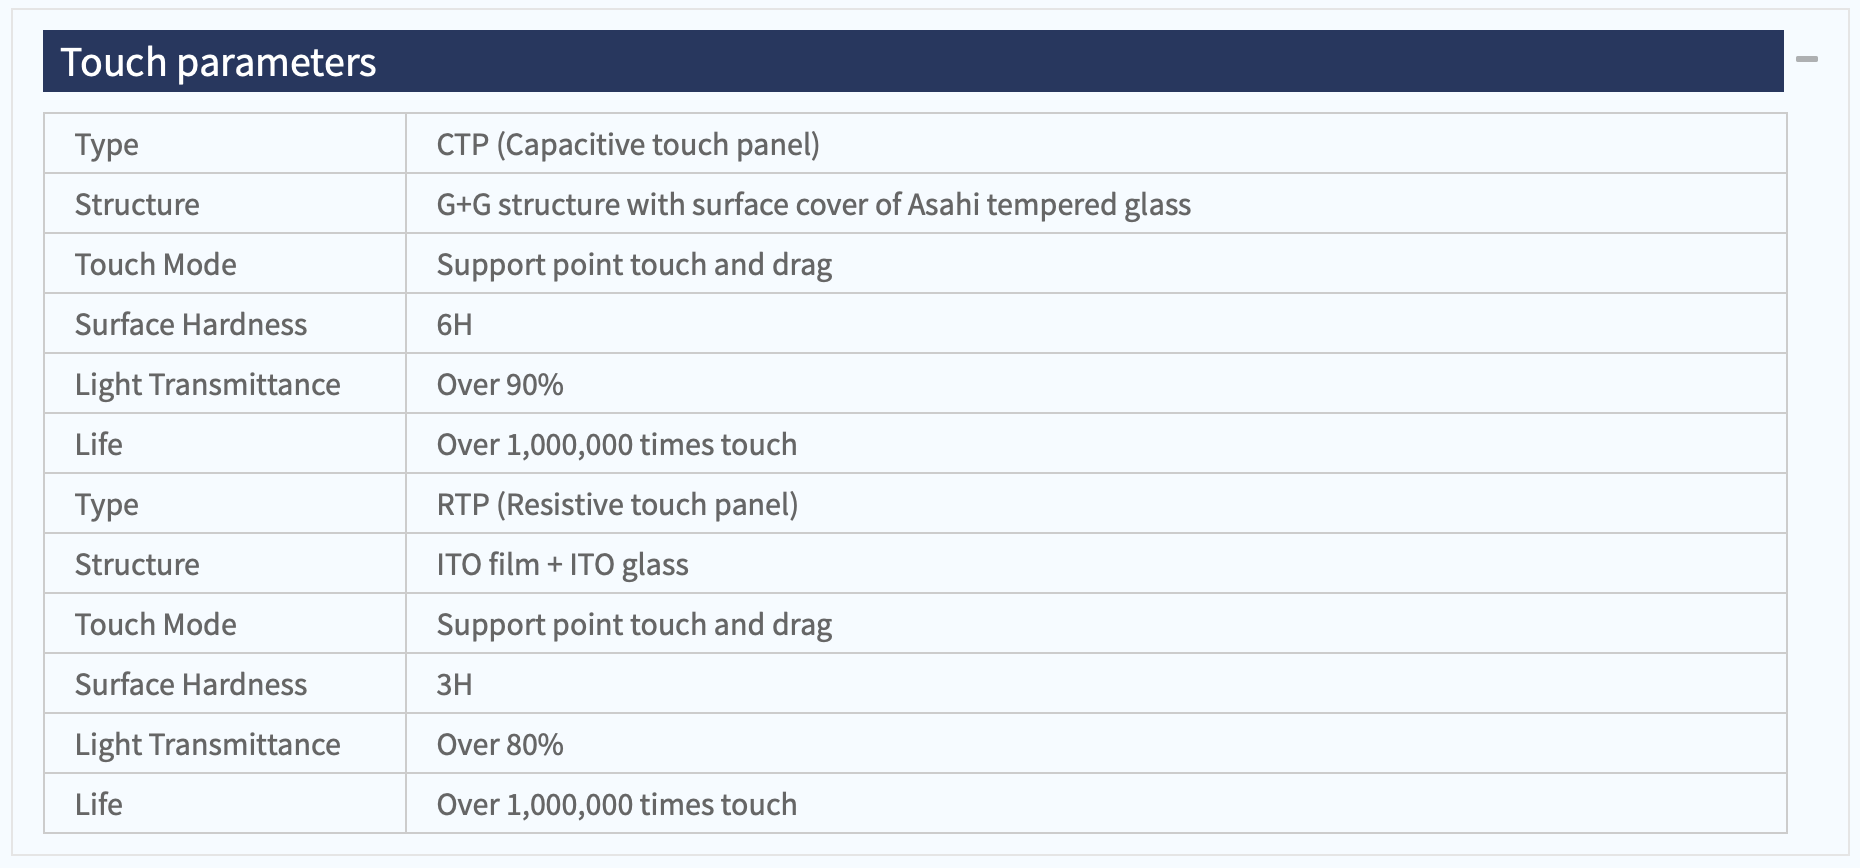Screen dimensions: 1860x868
Task: Click the last Over 1,000,000 times touch value
Action: [1096, 803]
